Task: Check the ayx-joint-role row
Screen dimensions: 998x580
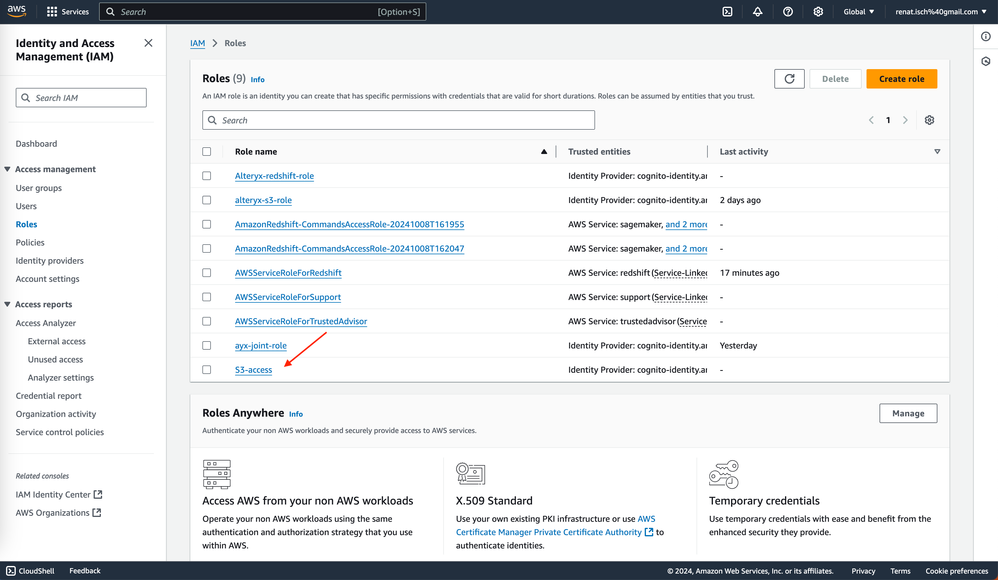Action: tap(206, 345)
